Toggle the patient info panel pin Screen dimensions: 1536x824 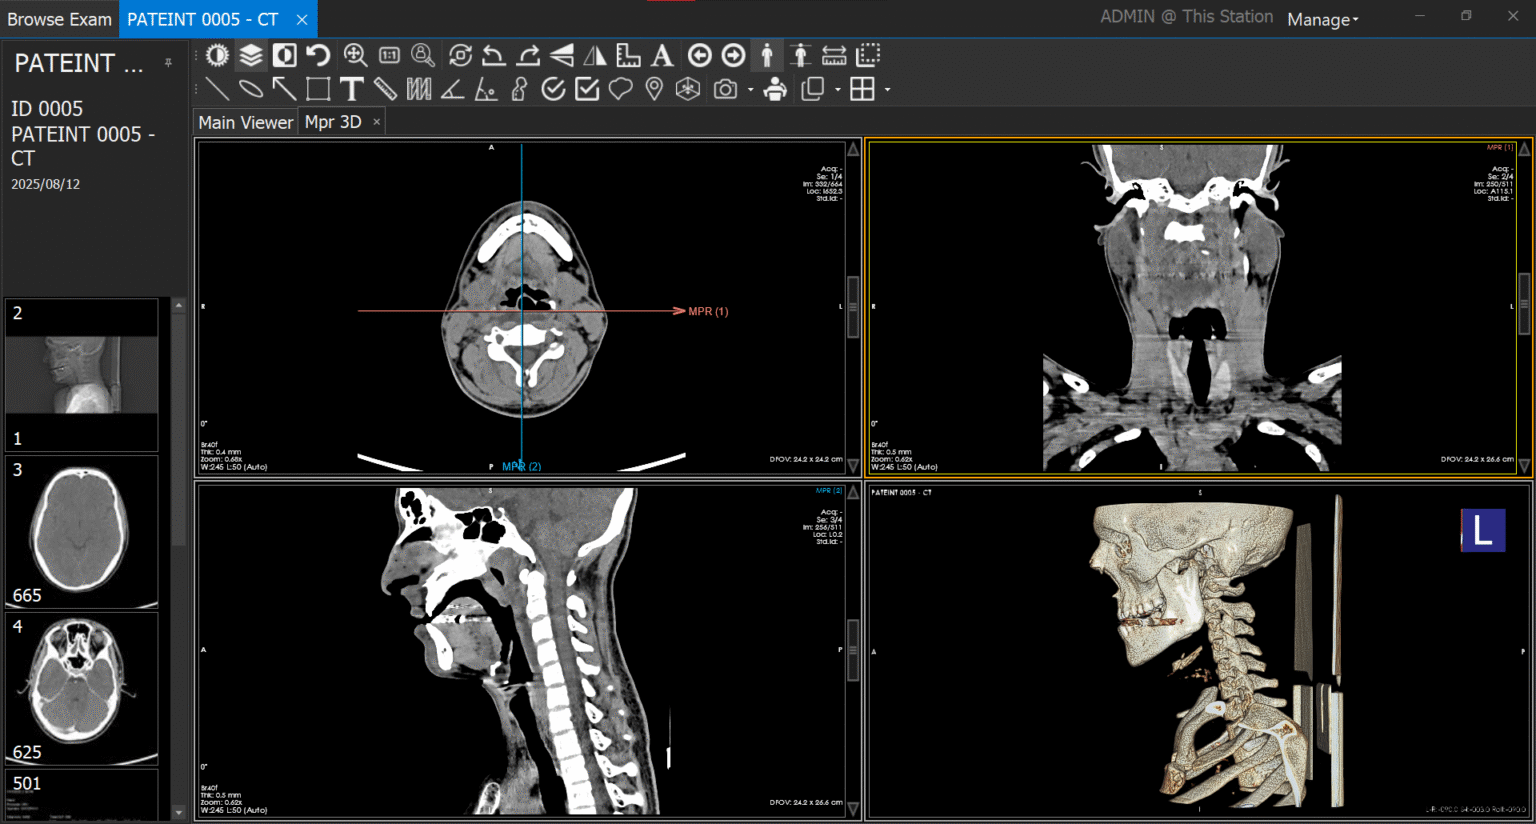click(x=168, y=62)
